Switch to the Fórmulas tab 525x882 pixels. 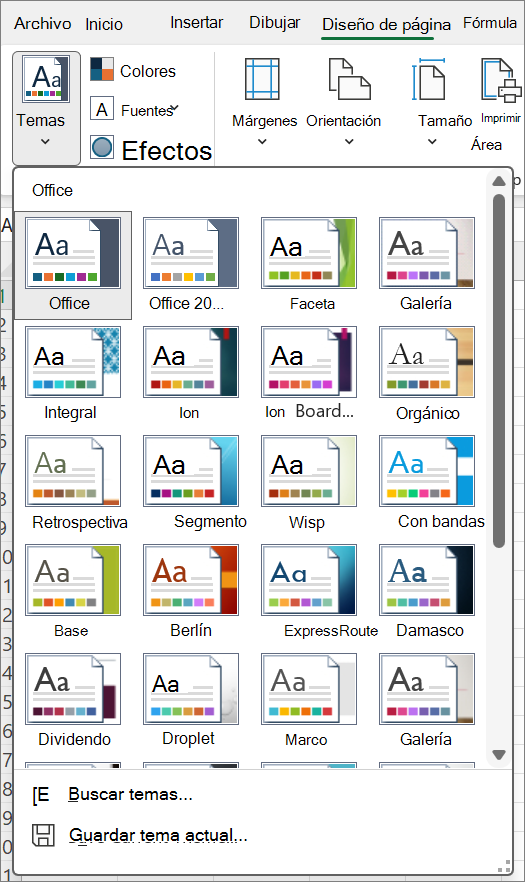point(490,23)
